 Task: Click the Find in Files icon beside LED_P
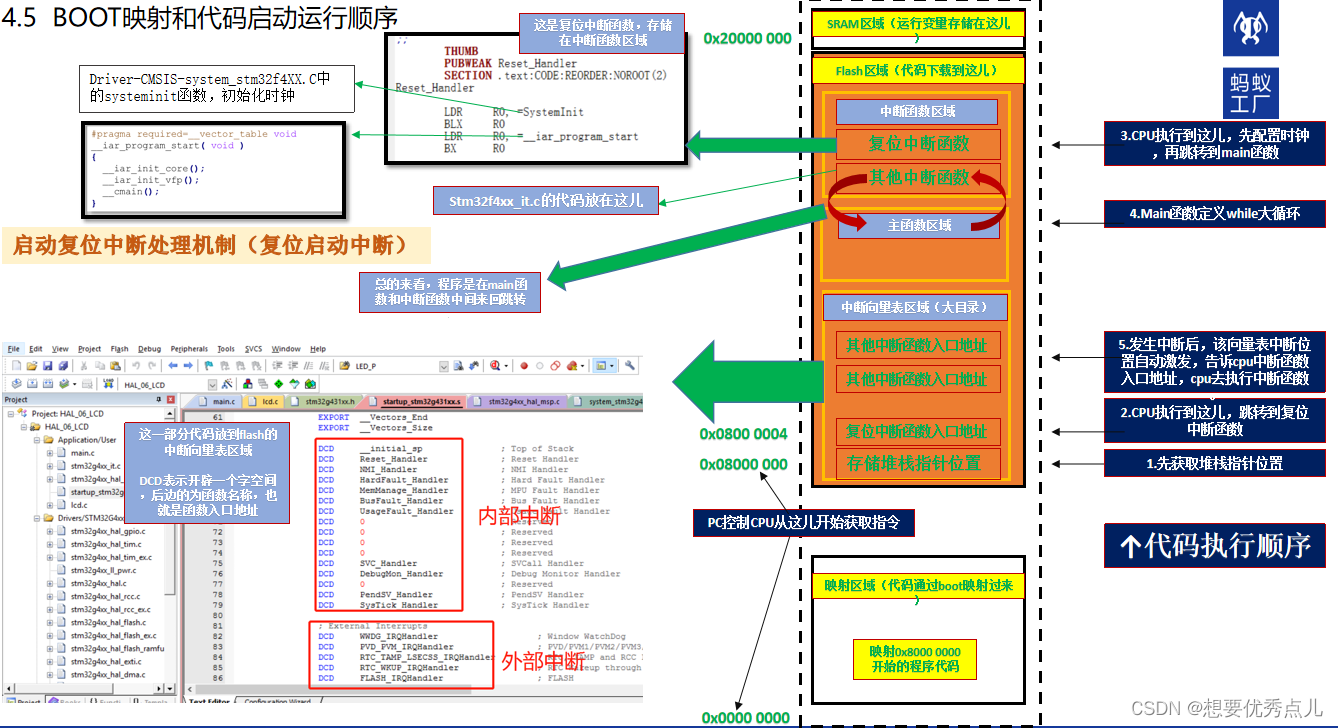pyautogui.click(x=344, y=365)
